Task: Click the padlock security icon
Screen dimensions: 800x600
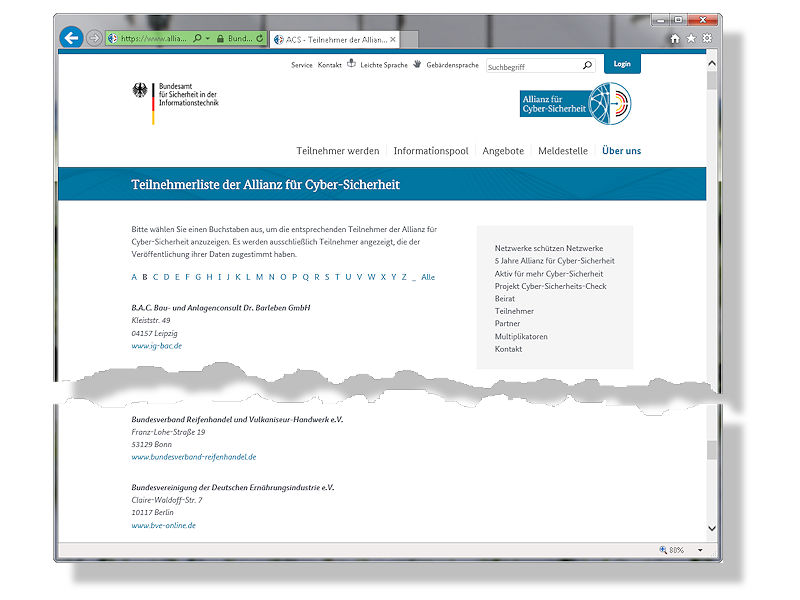Action: tap(220, 38)
